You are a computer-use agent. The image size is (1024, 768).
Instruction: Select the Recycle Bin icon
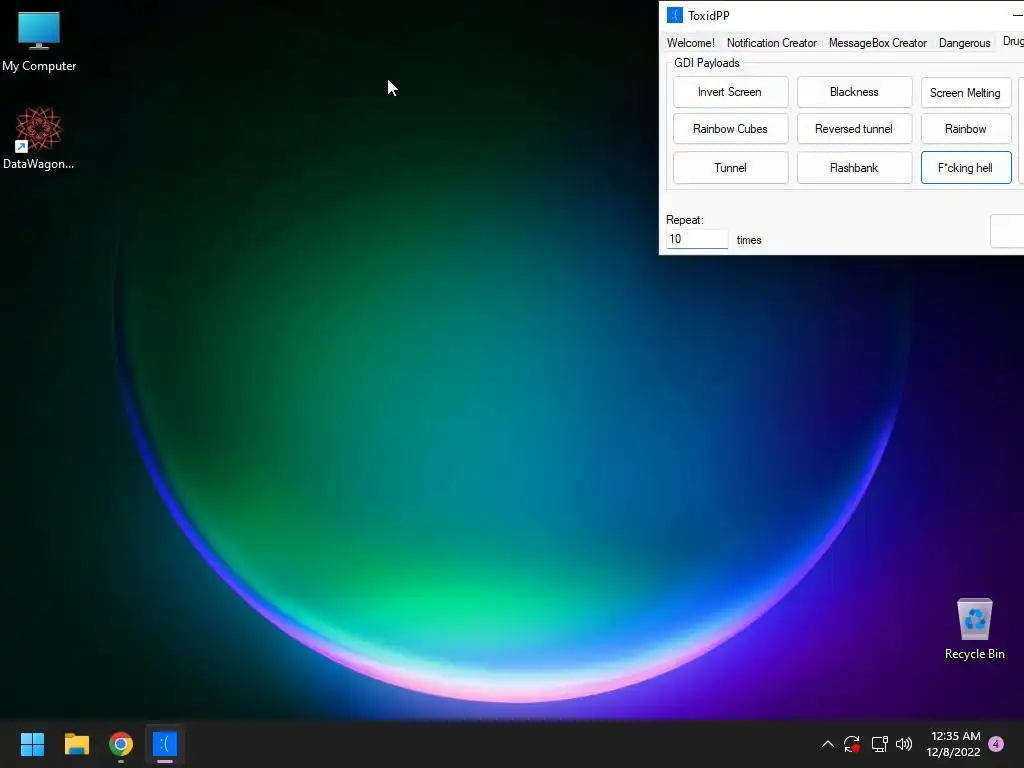point(974,628)
